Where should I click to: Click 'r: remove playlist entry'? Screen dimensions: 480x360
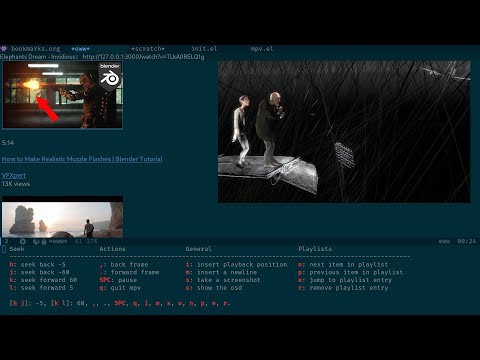(x=343, y=288)
